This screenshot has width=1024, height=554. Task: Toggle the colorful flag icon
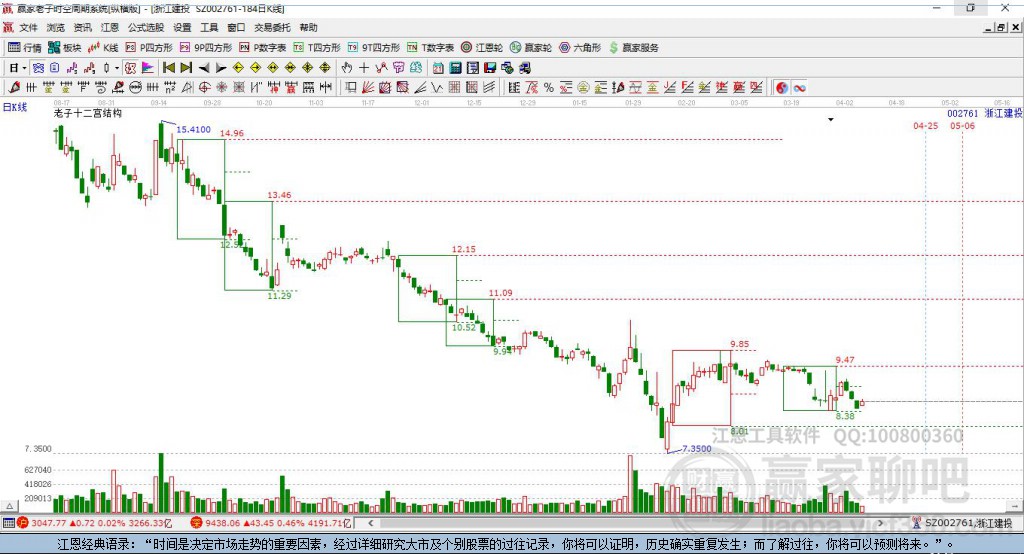[x=148, y=68]
